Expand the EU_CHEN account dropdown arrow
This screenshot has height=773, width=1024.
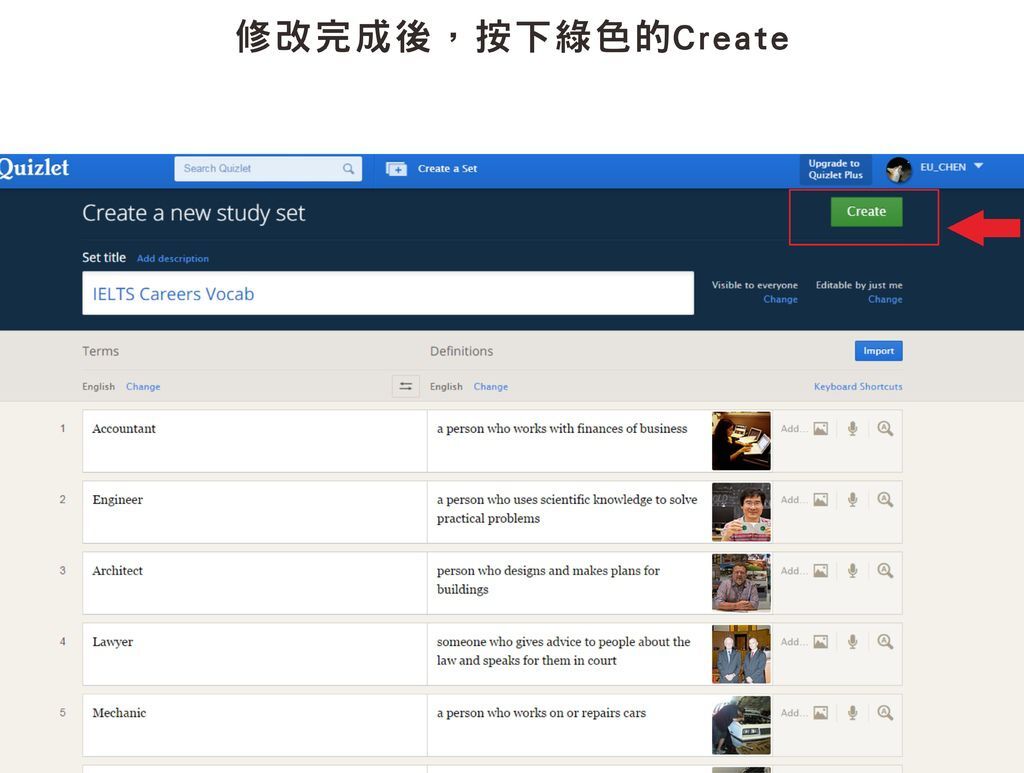[x=978, y=166]
